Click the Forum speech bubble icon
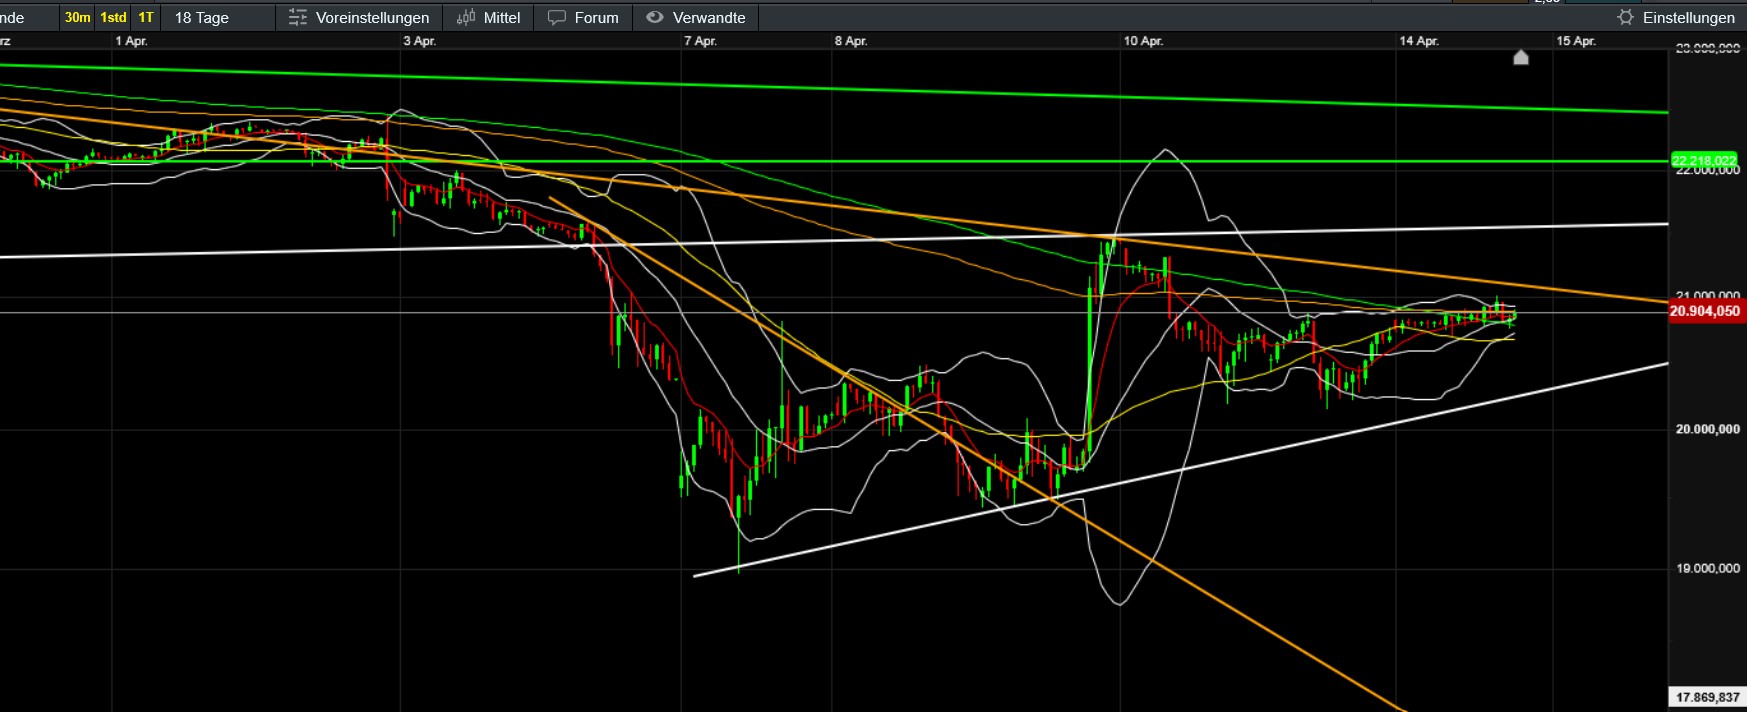 click(x=557, y=17)
